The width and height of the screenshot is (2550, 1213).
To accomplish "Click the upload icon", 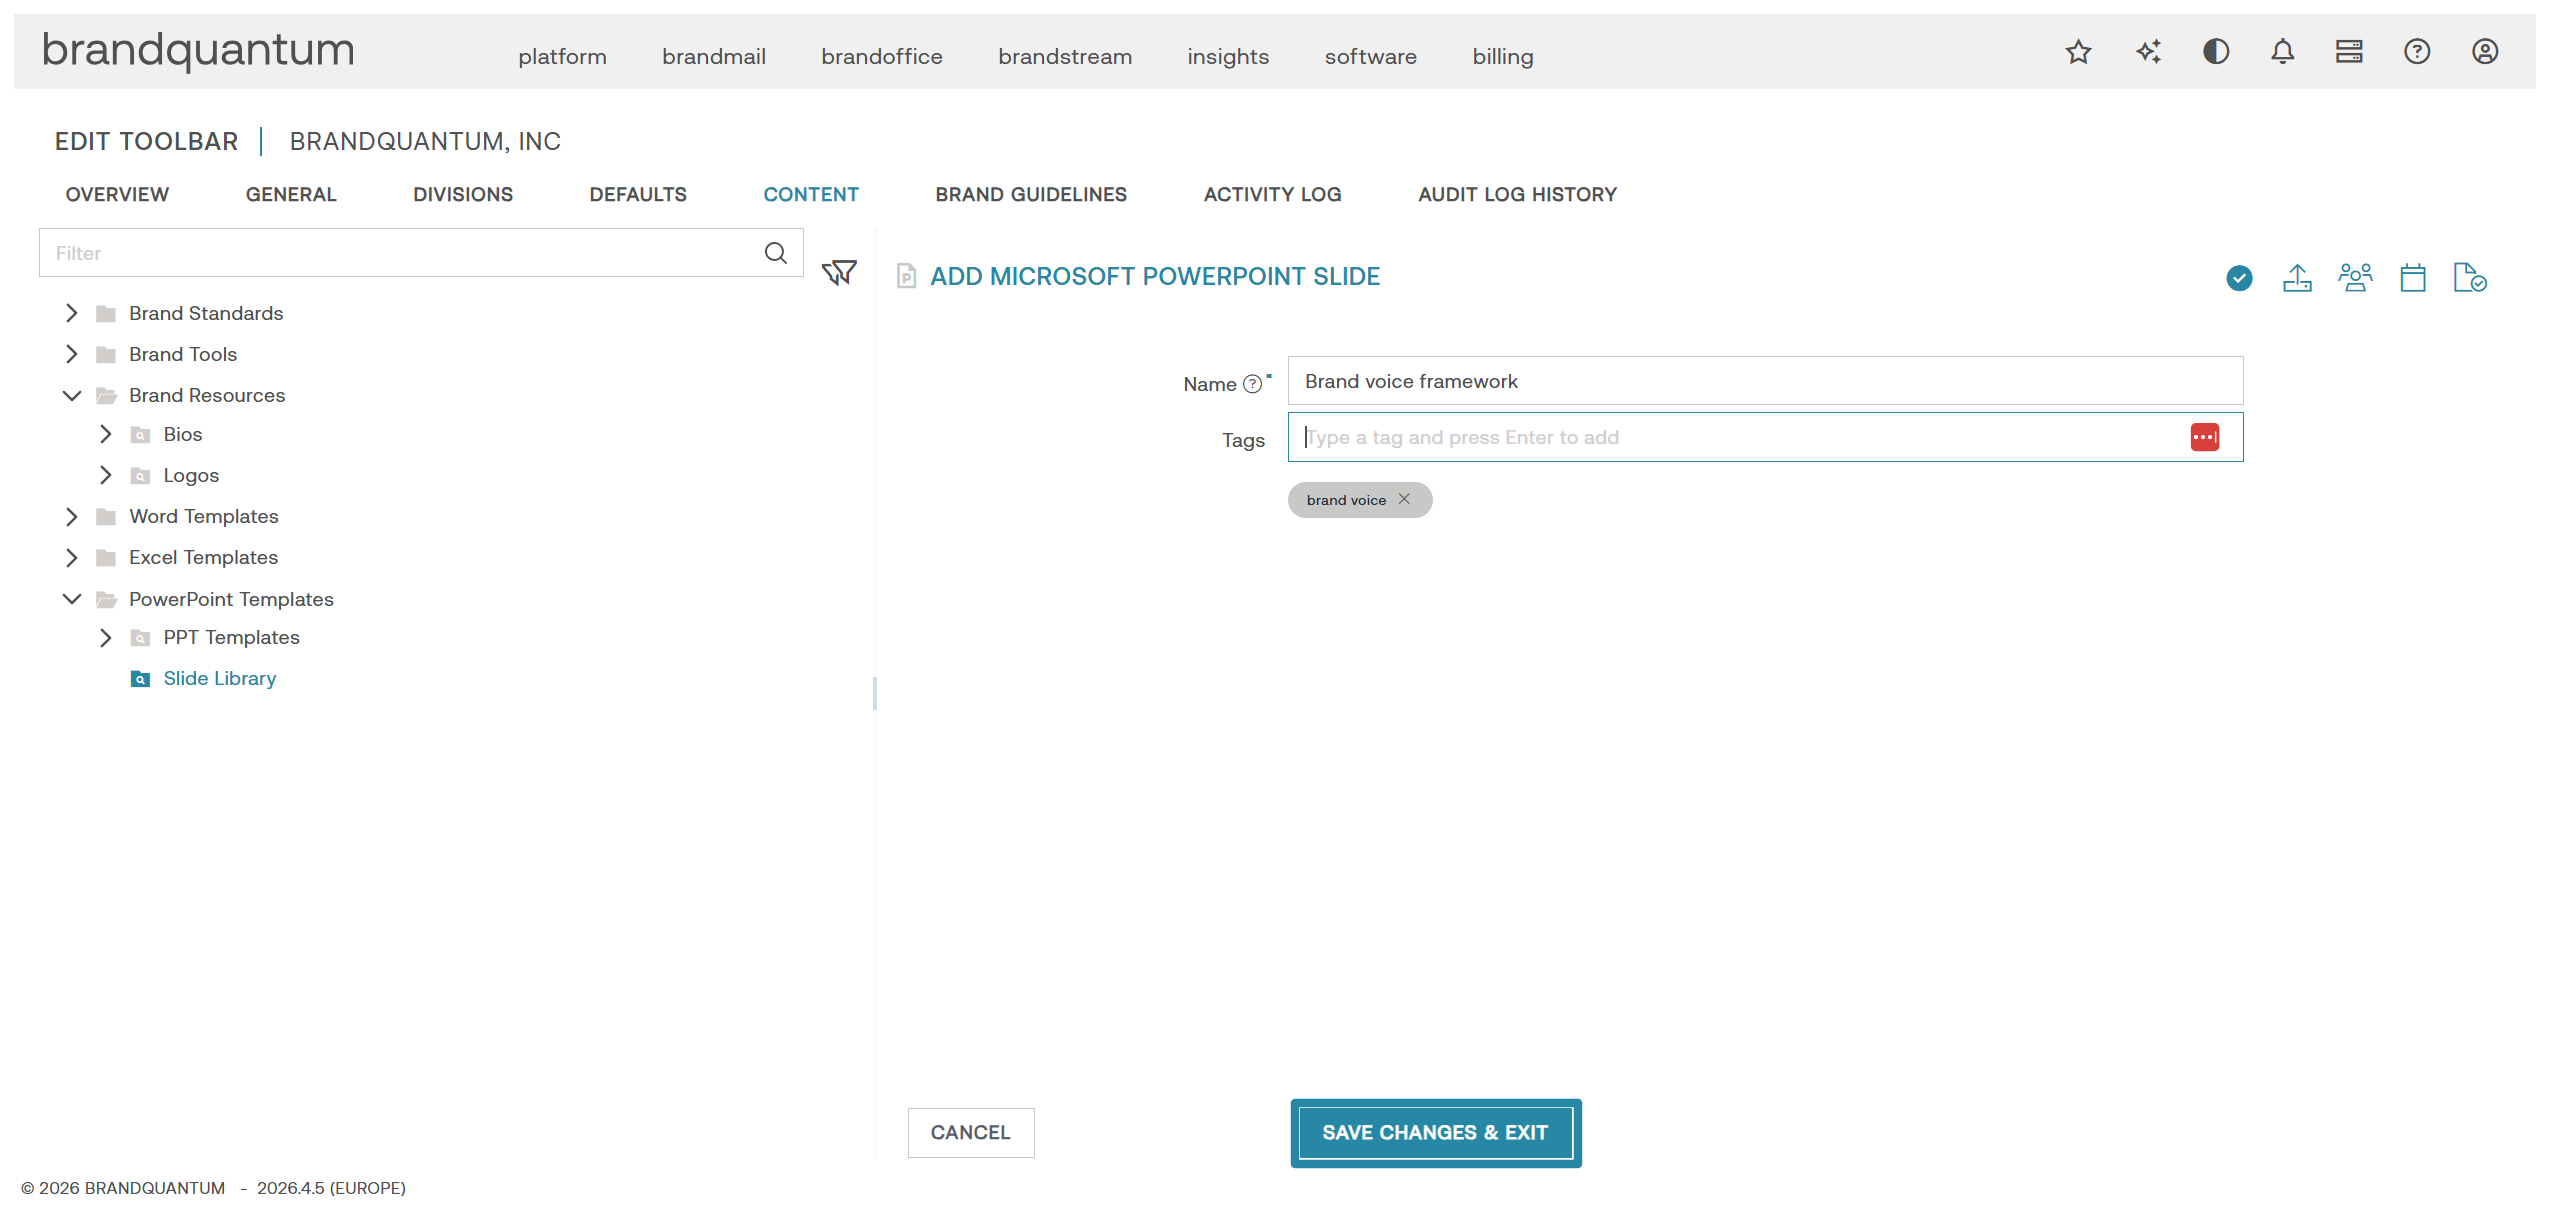I will 2297,278.
